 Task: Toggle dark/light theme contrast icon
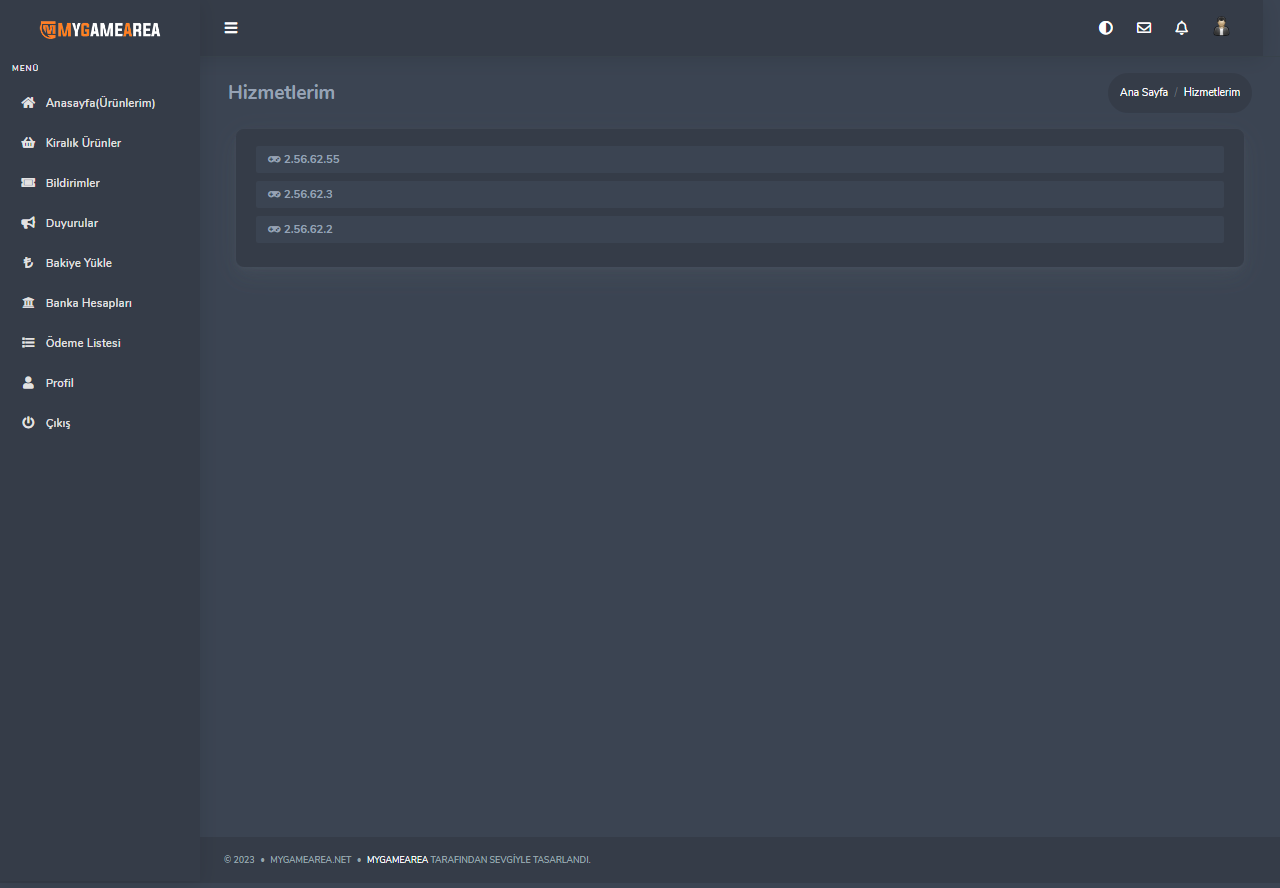click(x=1105, y=28)
